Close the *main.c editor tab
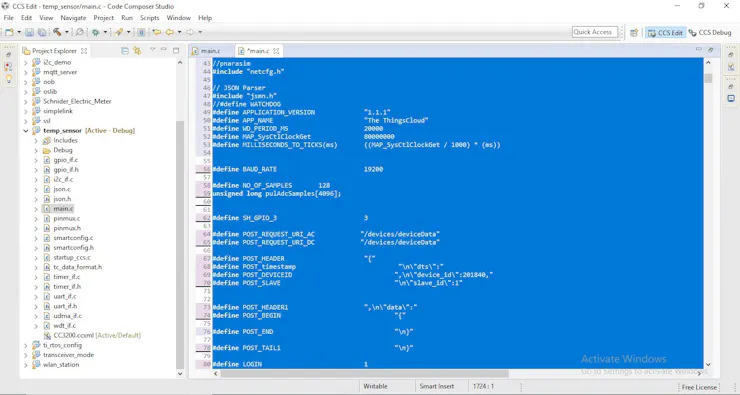Image resolution: width=740 pixels, height=395 pixels. point(277,50)
